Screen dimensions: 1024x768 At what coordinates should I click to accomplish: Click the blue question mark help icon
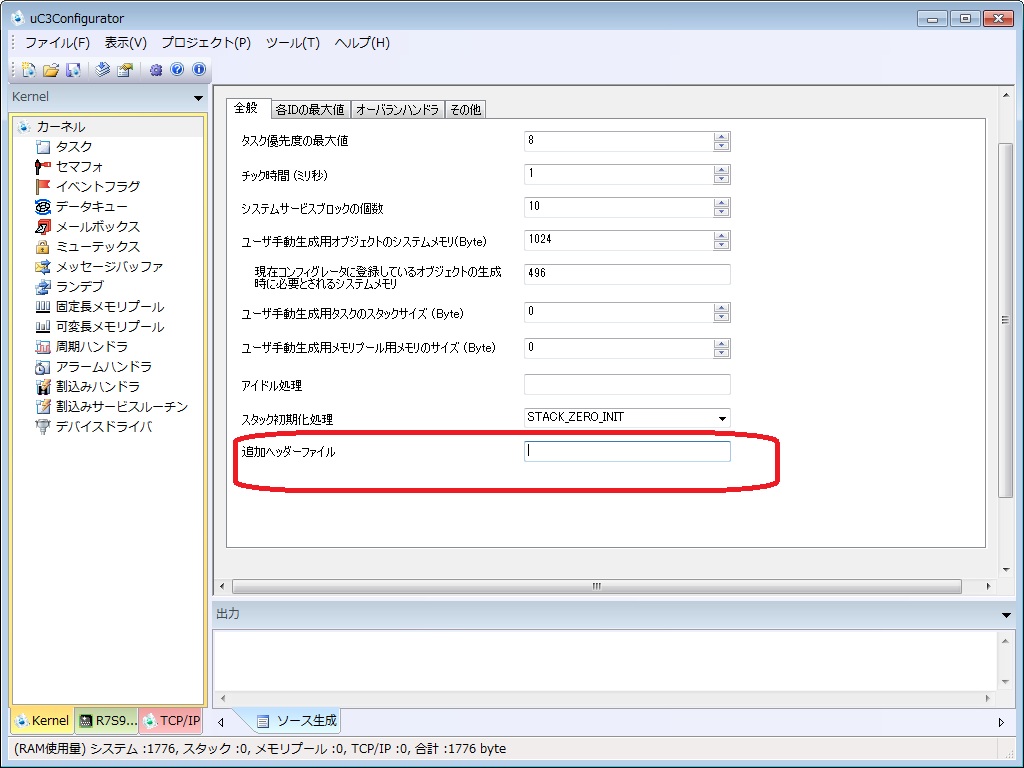177,70
